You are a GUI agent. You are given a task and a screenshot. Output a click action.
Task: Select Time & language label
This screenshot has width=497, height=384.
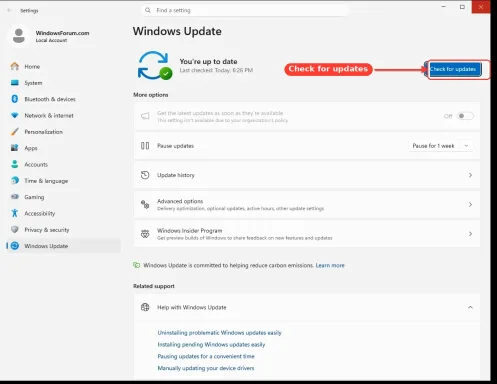(x=46, y=181)
